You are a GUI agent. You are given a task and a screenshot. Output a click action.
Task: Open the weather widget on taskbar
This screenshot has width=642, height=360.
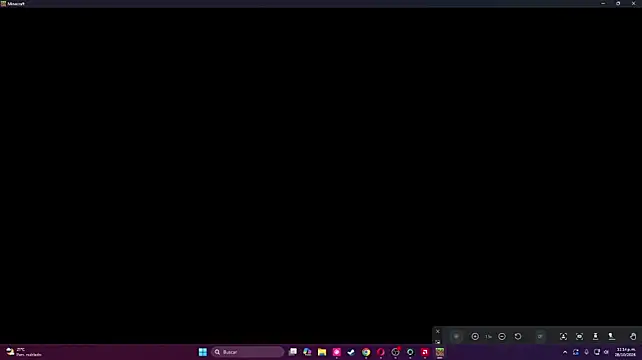pos(24,352)
